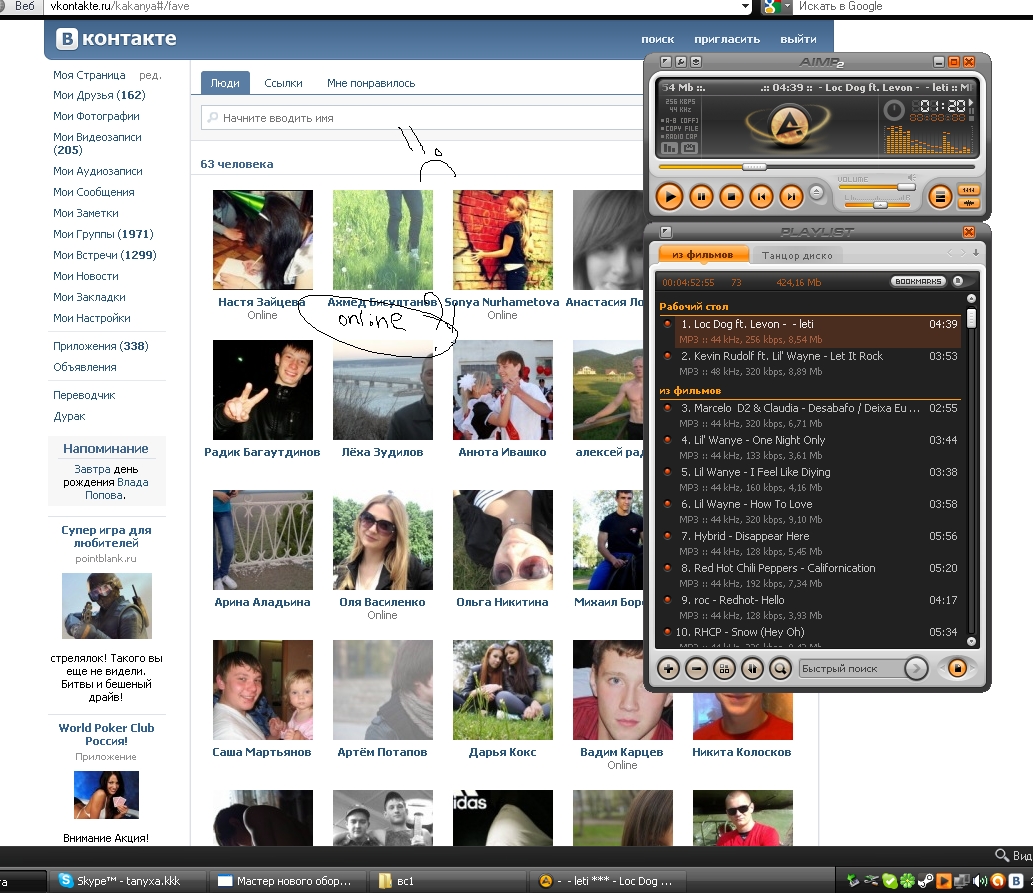
Task: Click the playlist manager orange button
Action: (957, 668)
